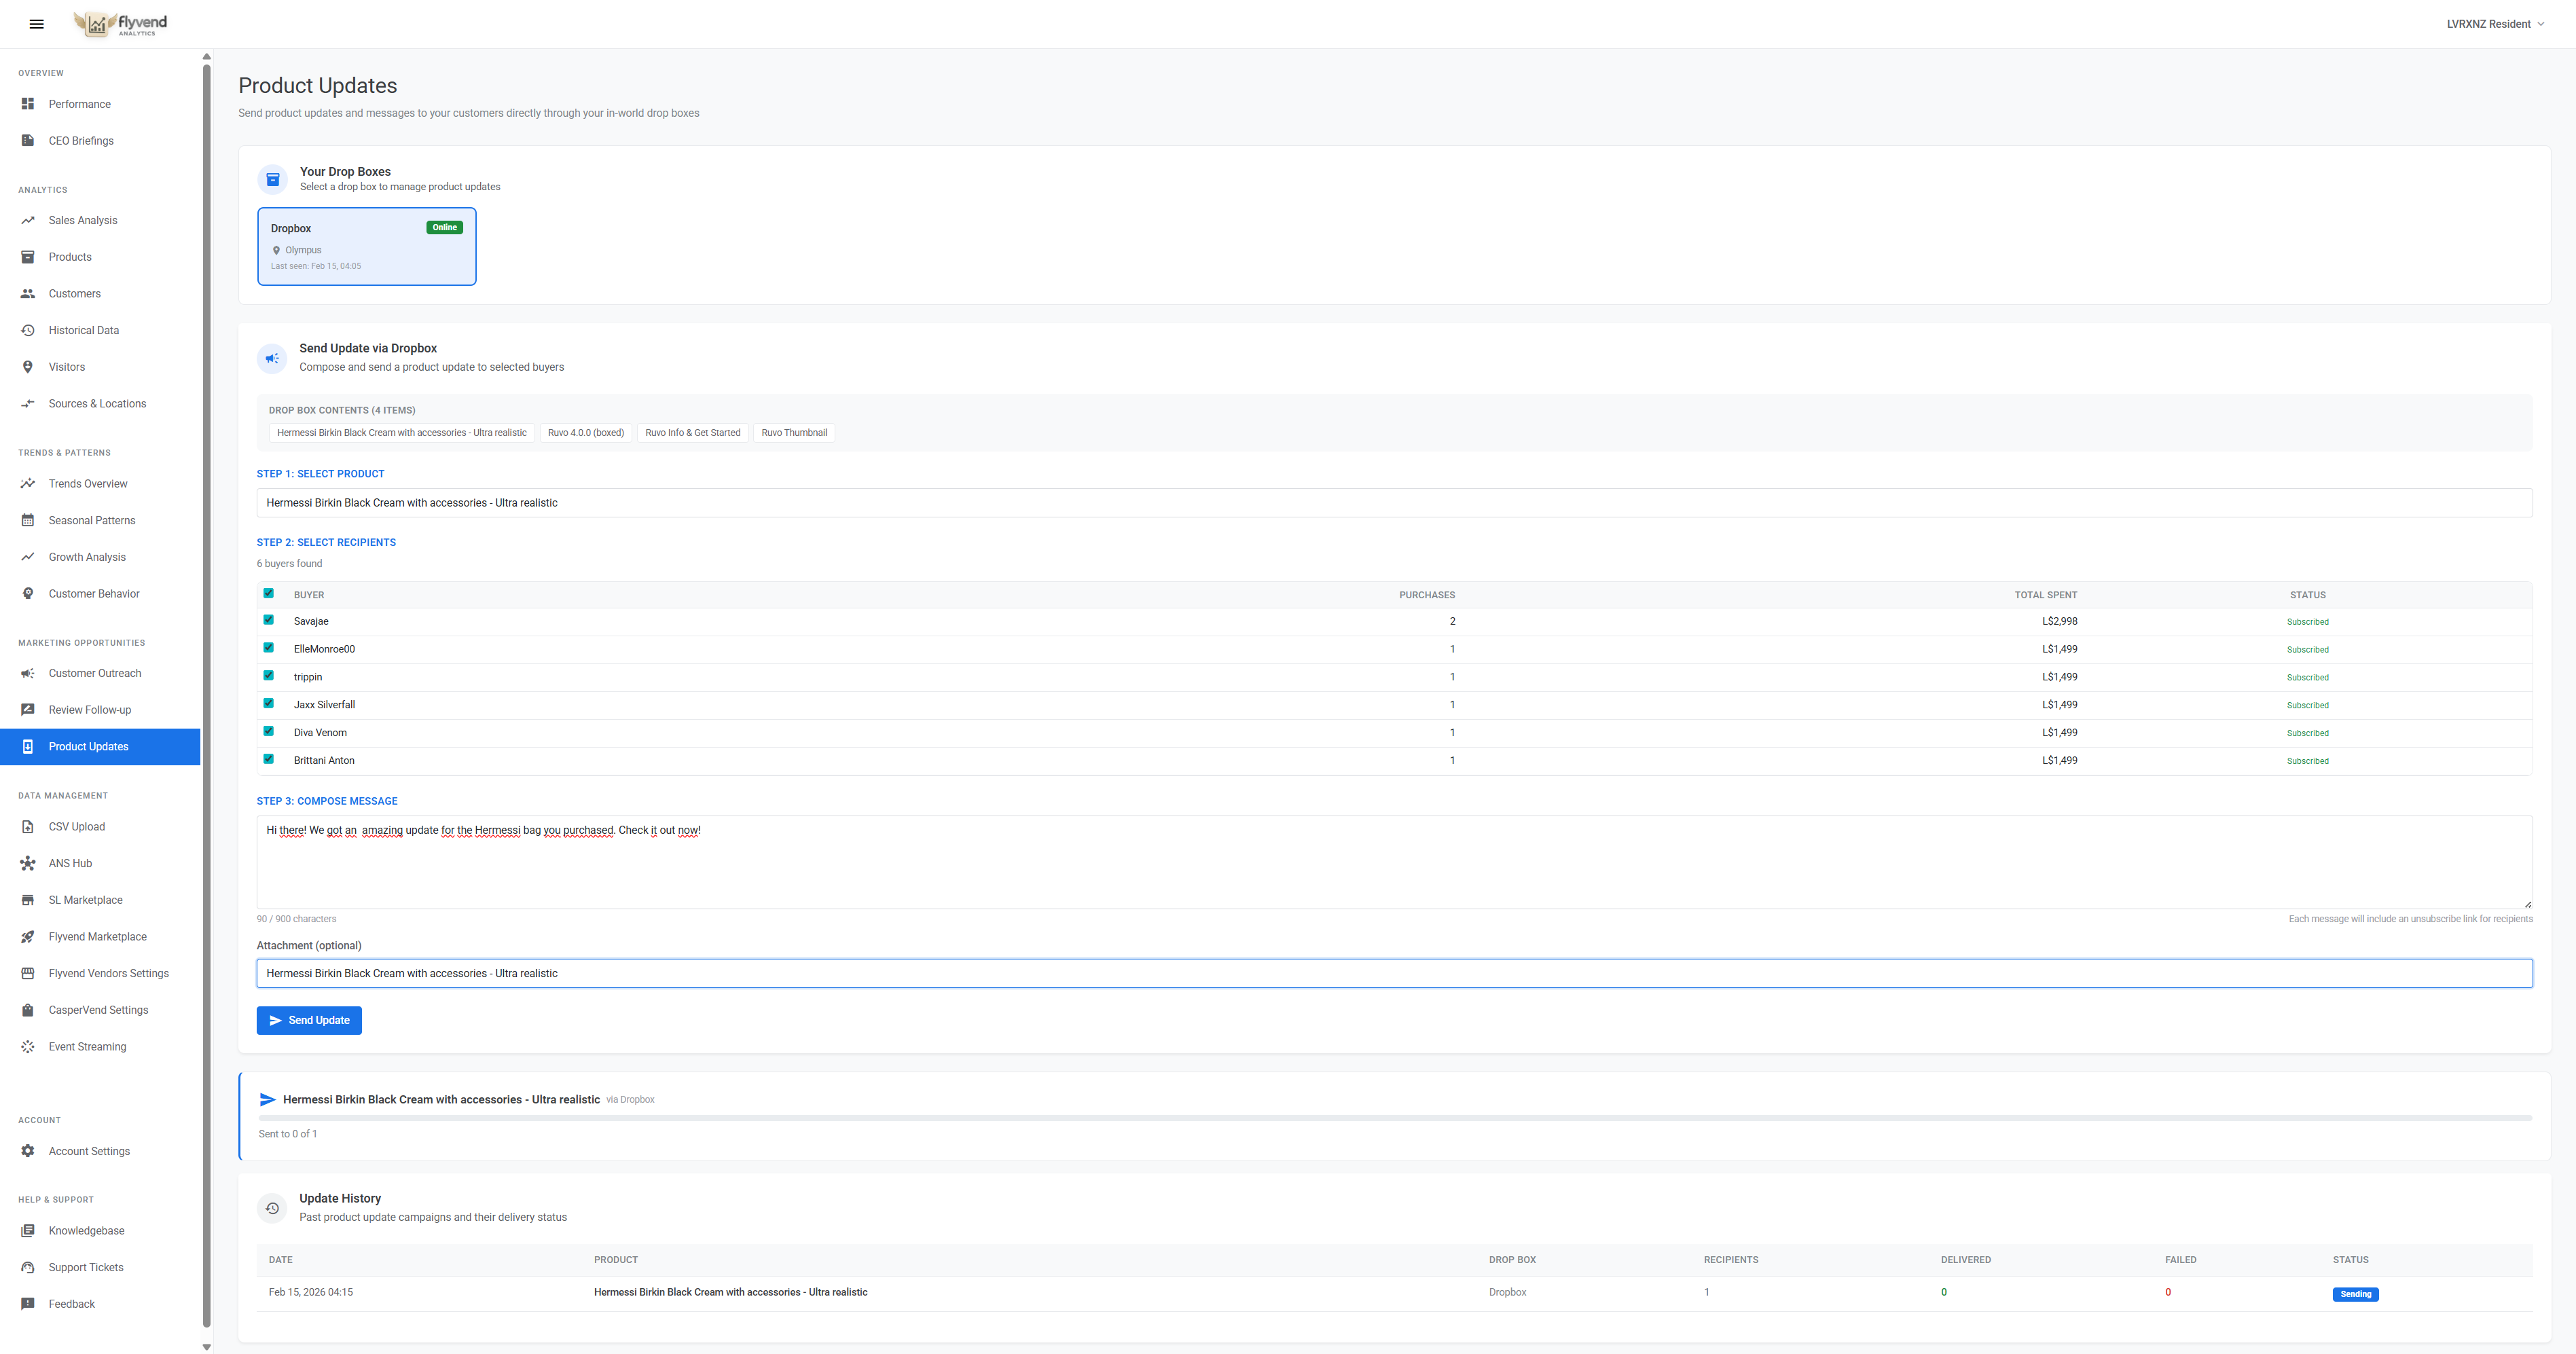Select the Event Streaming icon

point(27,1046)
